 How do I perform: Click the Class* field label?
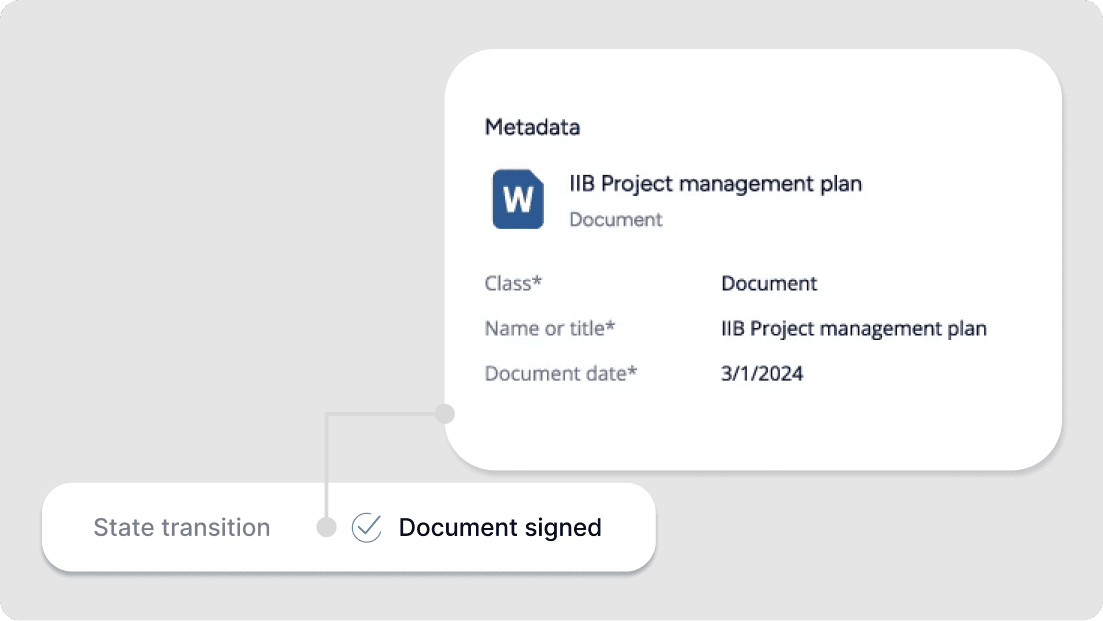(513, 283)
